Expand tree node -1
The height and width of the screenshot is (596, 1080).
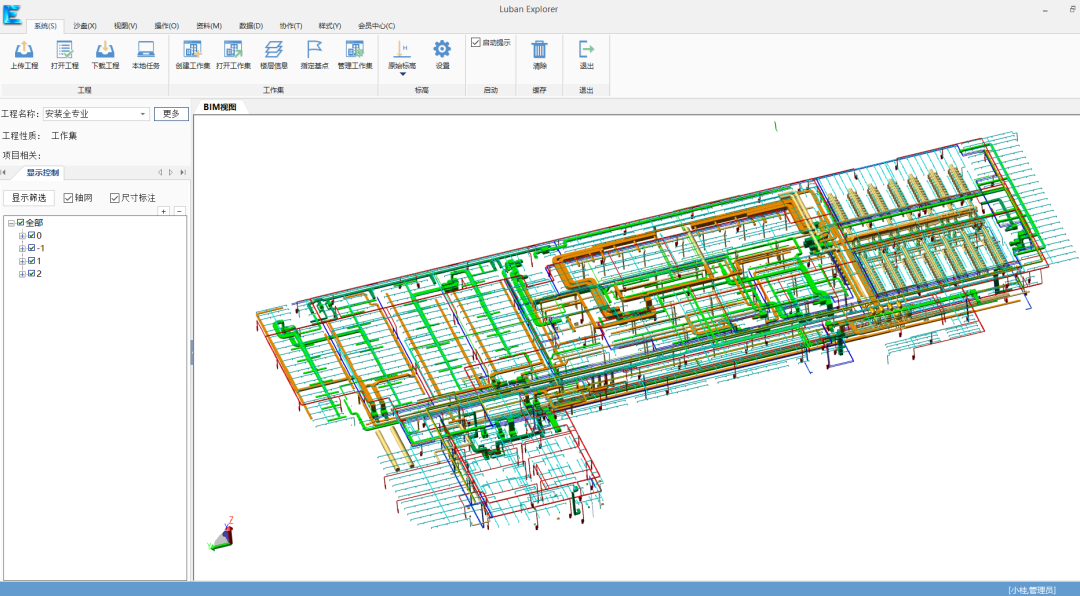(22, 248)
